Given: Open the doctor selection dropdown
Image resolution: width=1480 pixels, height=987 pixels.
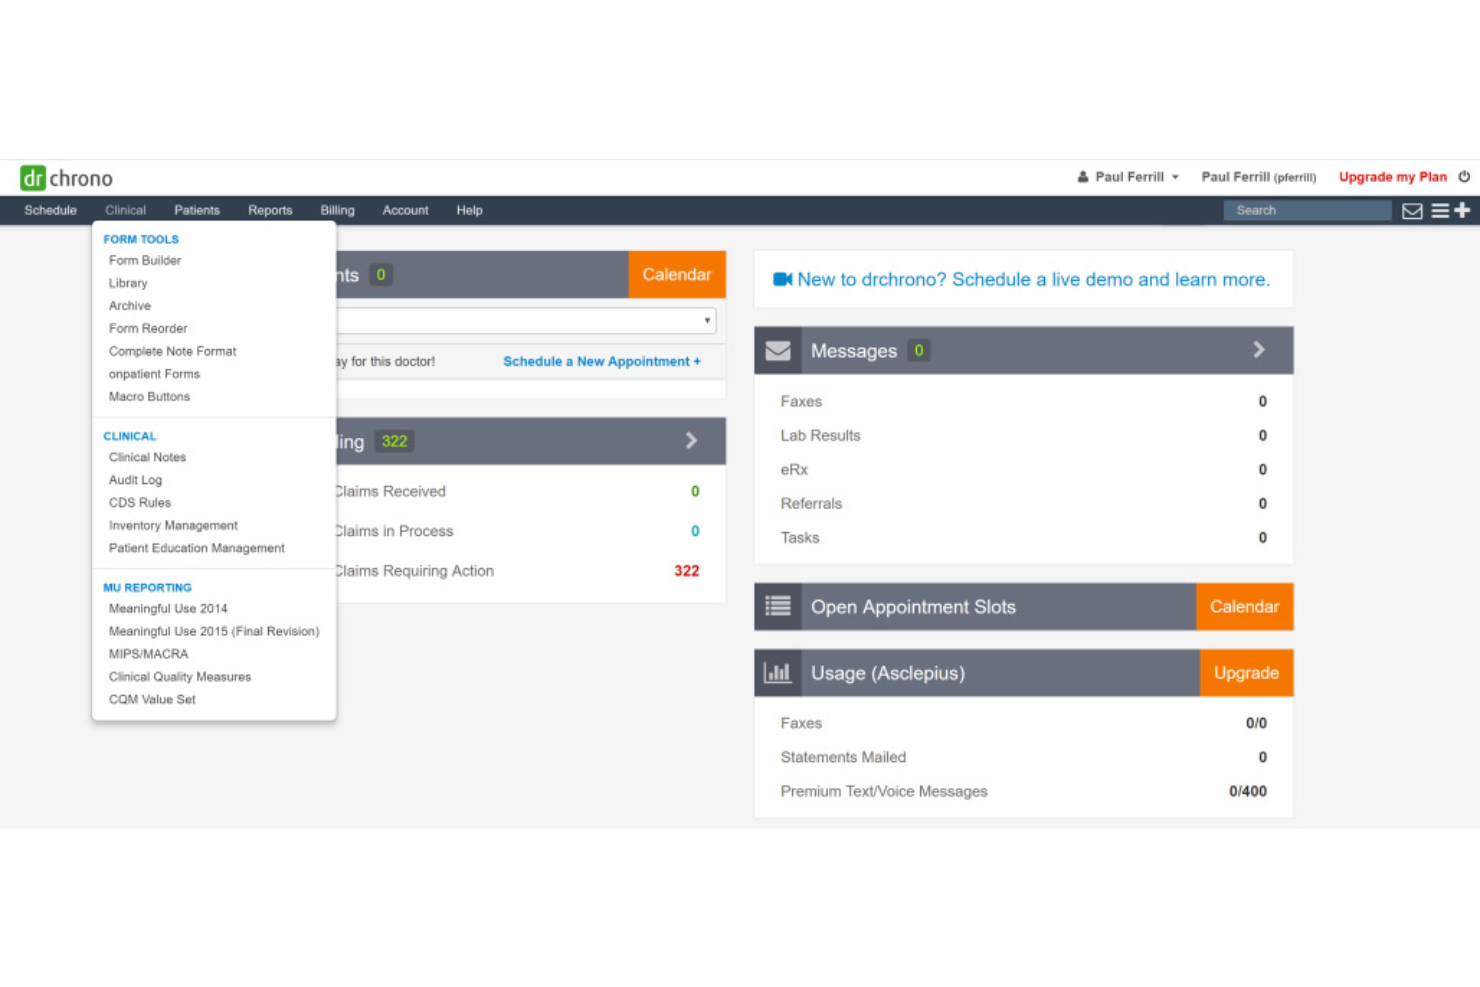Looking at the screenshot, I should (x=708, y=320).
